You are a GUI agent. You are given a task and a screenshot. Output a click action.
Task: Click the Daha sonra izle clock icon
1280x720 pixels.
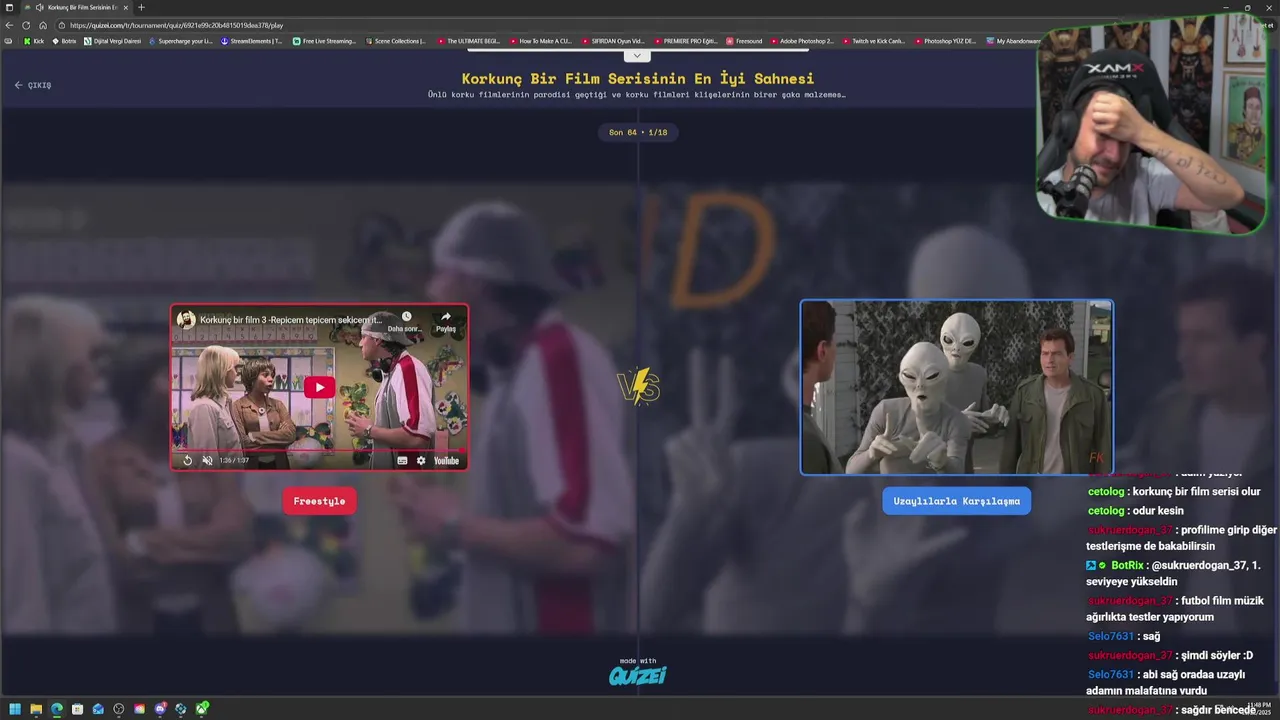(x=406, y=317)
